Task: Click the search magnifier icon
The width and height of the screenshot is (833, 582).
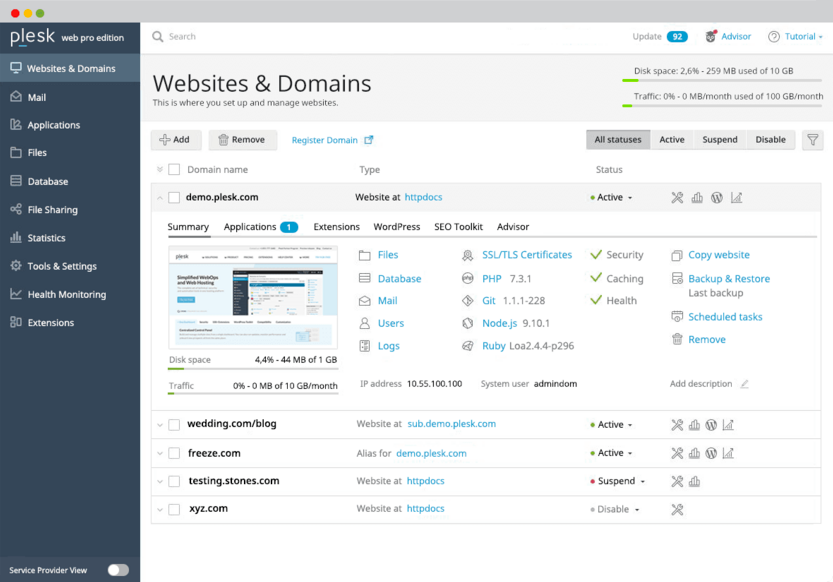Action: pyautogui.click(x=157, y=36)
